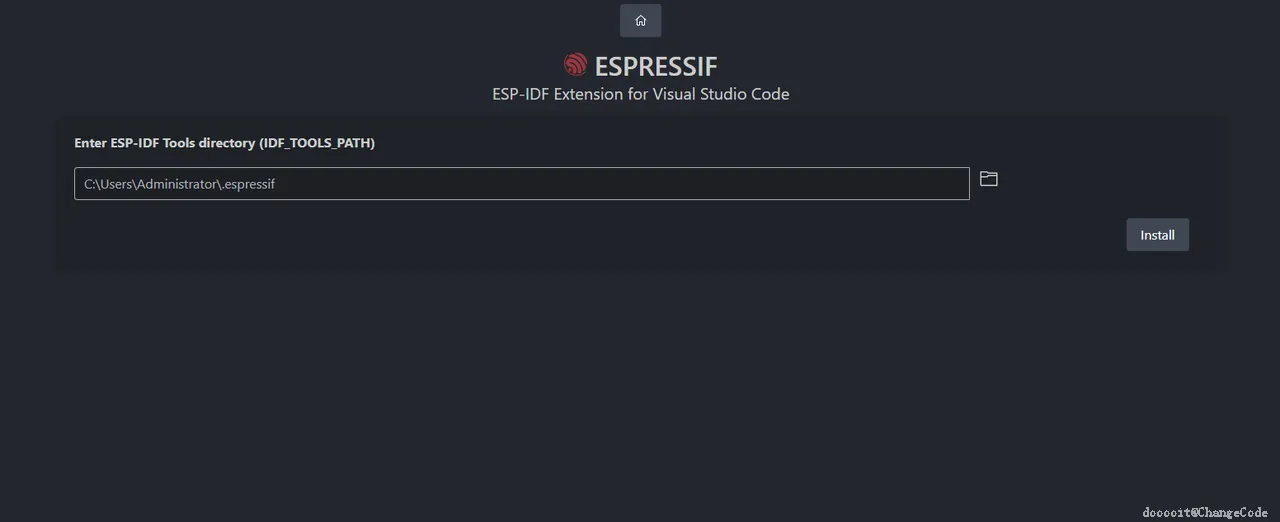Viewport: 1280px width, 522px height.
Task: Click the word directory in the label
Action: coord(229,143)
